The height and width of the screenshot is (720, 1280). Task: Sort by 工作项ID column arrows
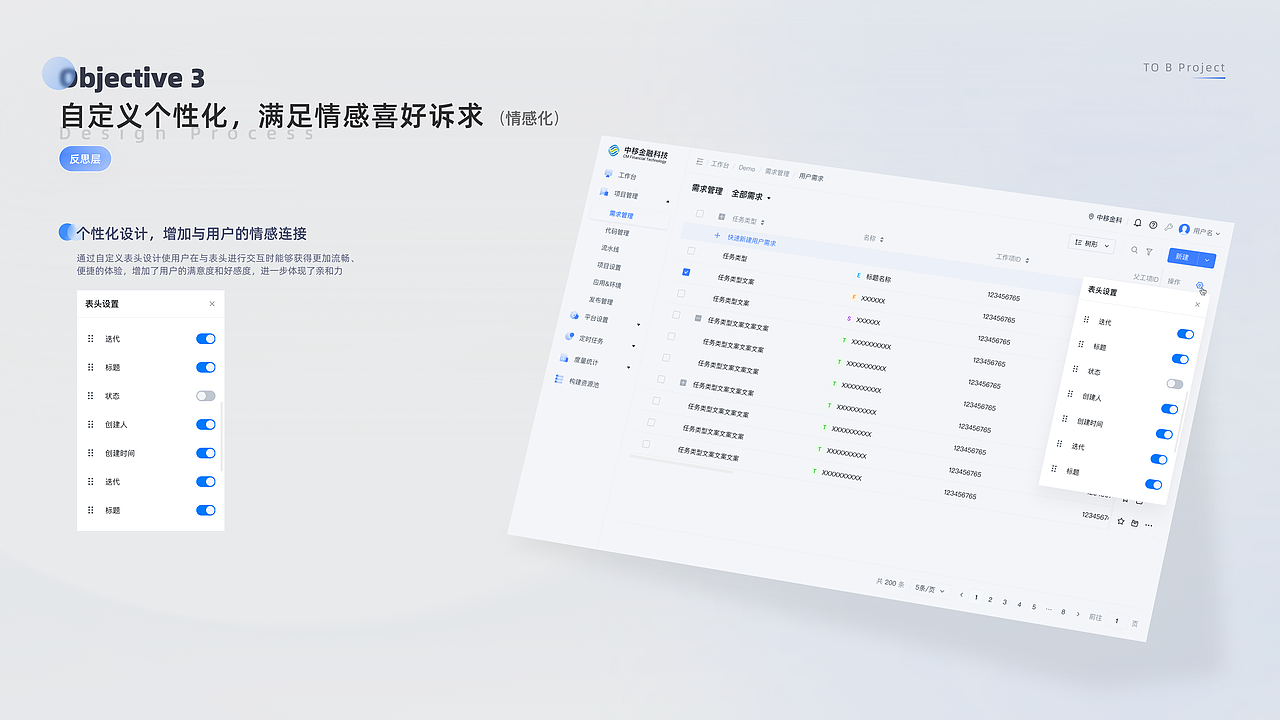click(x=1028, y=261)
